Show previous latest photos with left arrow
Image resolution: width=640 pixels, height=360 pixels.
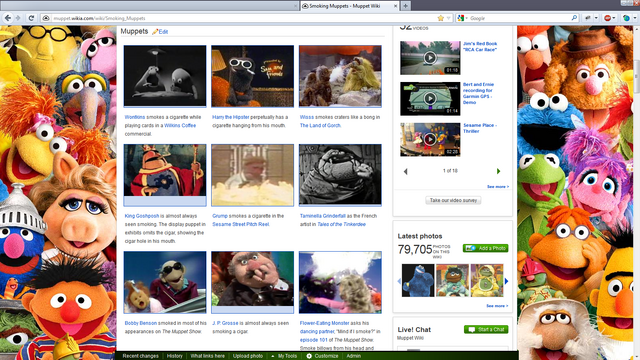pyautogui.click(x=399, y=281)
